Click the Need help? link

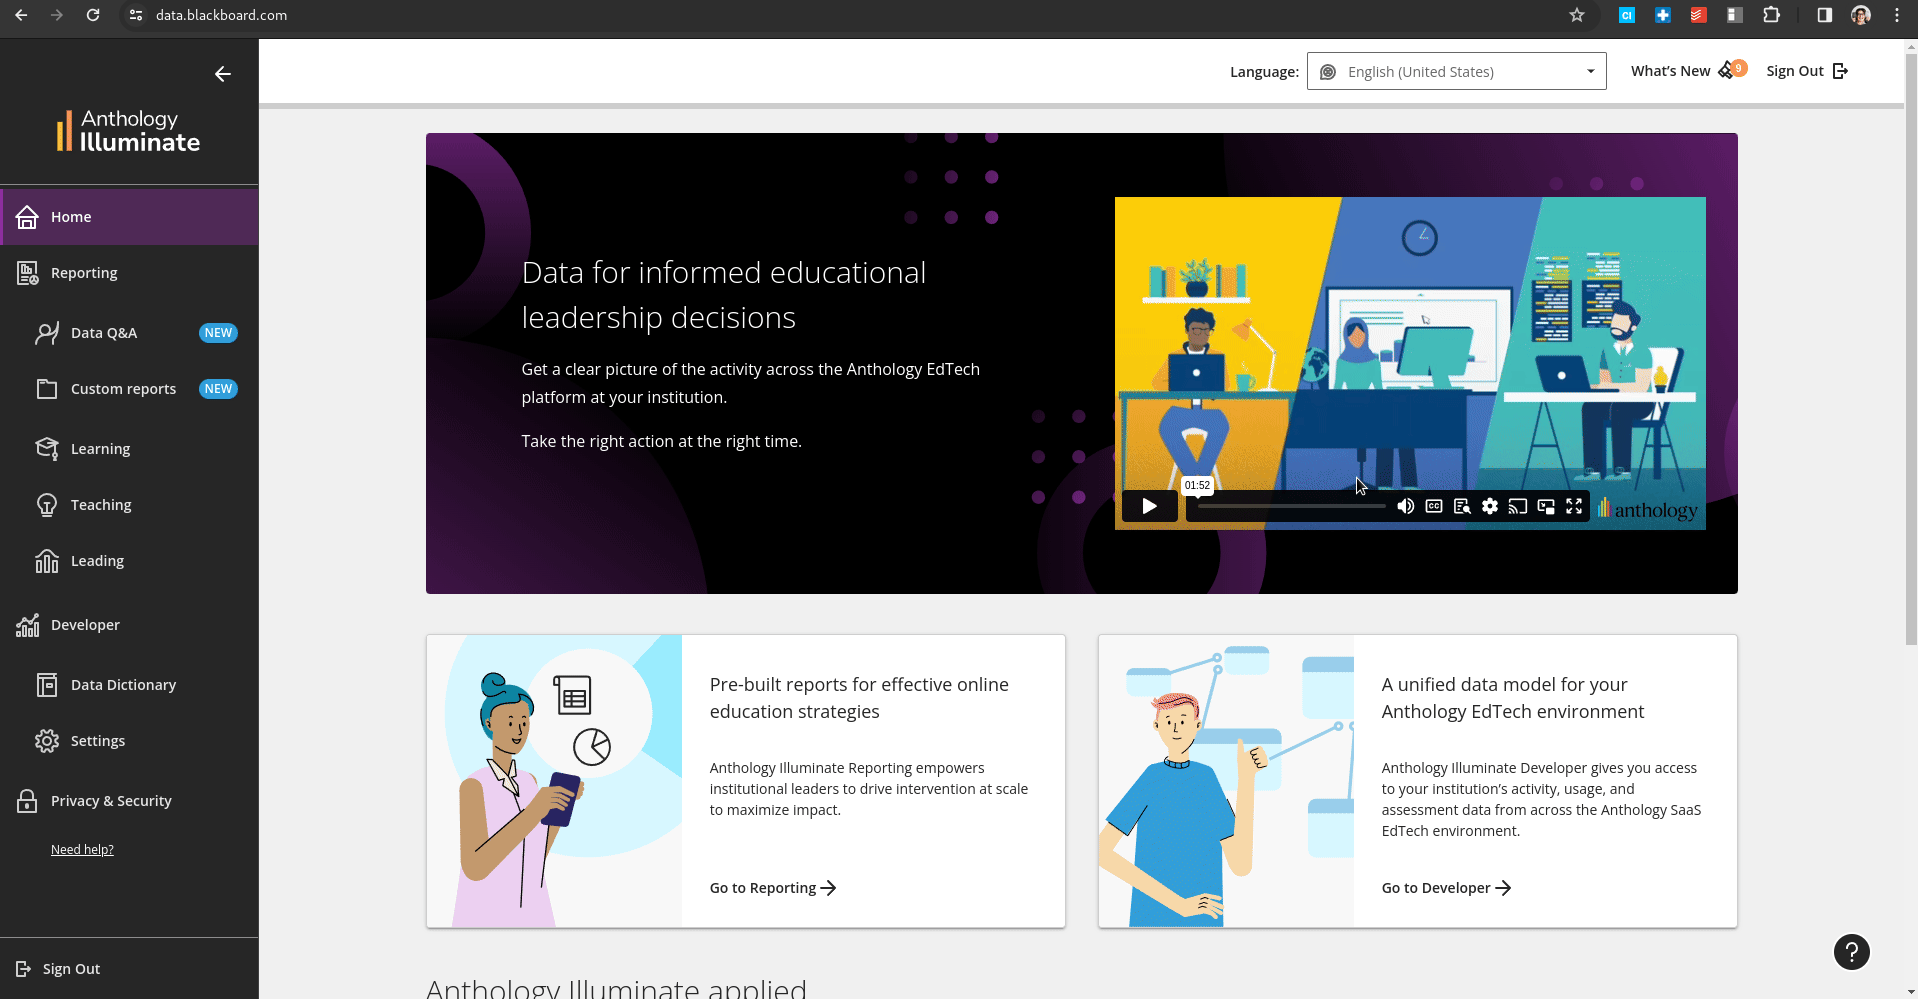tap(82, 850)
